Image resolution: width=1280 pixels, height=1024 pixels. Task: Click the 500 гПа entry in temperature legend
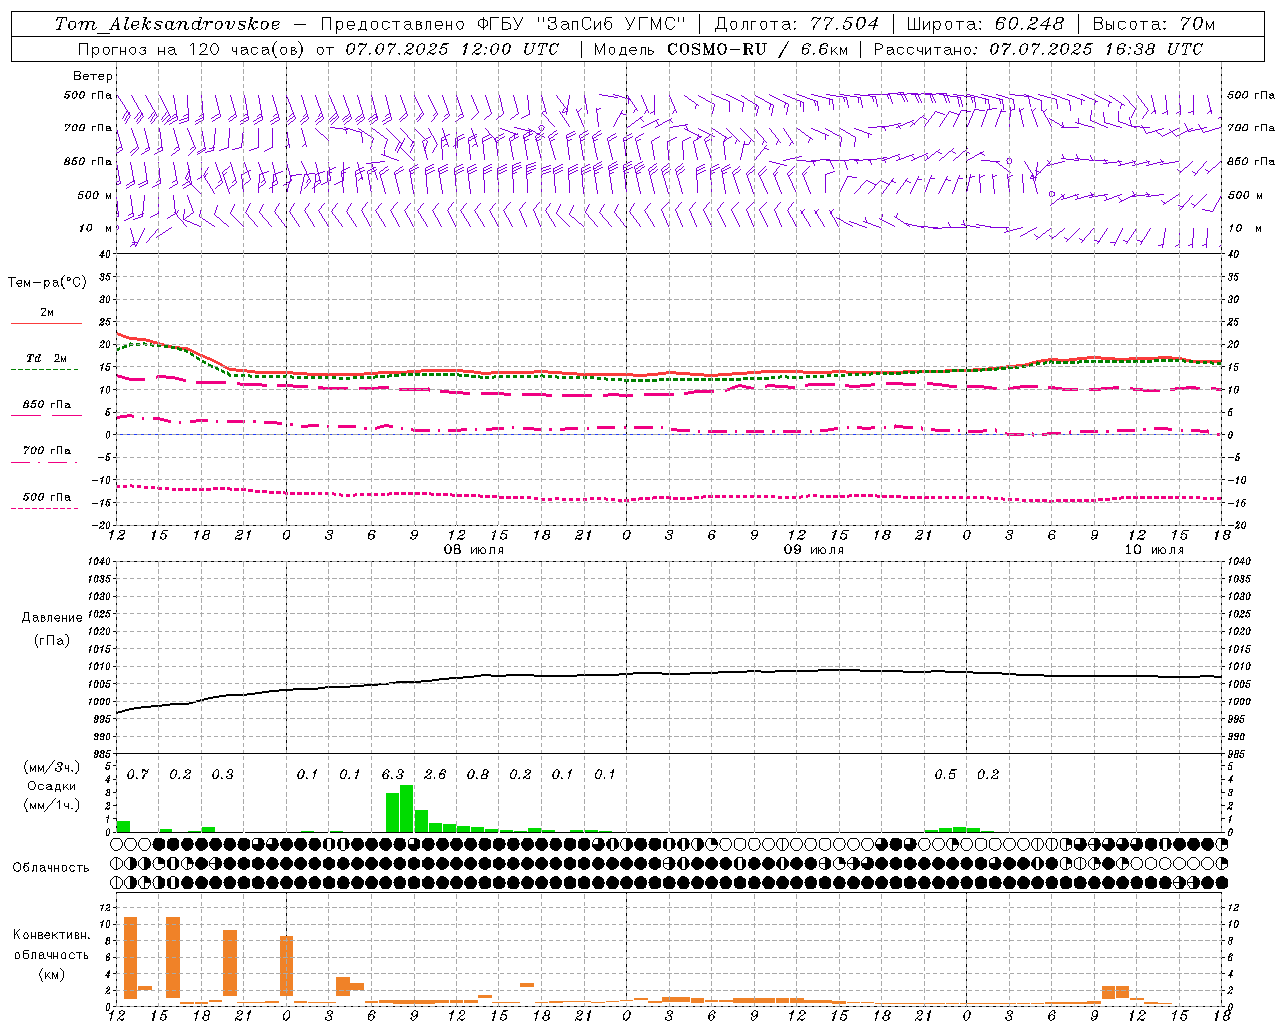pyautogui.click(x=46, y=500)
